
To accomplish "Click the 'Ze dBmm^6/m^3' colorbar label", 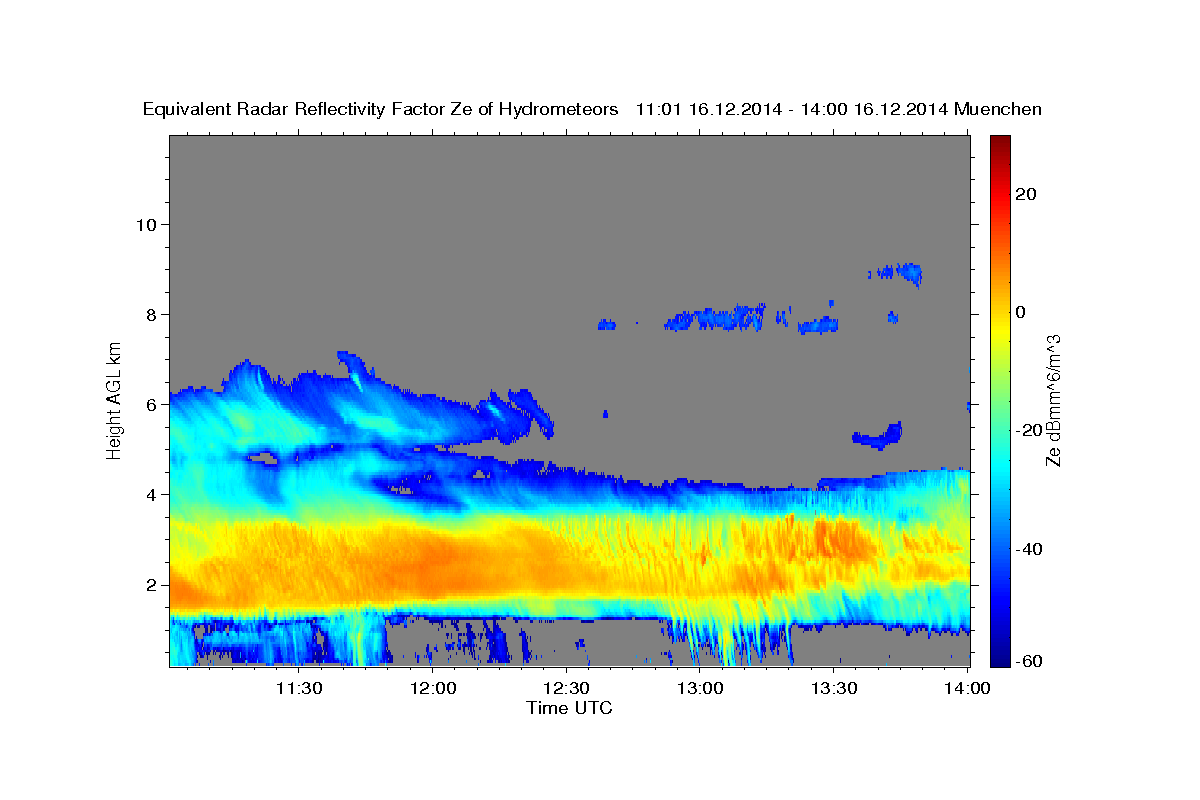I will click(x=1053, y=399).
